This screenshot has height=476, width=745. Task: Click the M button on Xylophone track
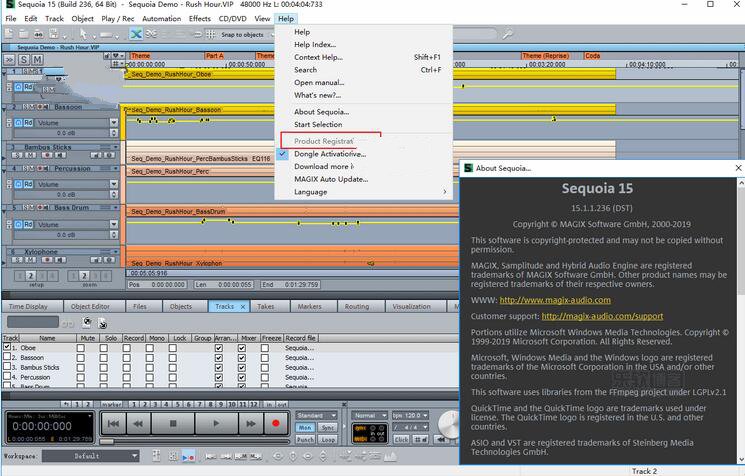coord(30,260)
